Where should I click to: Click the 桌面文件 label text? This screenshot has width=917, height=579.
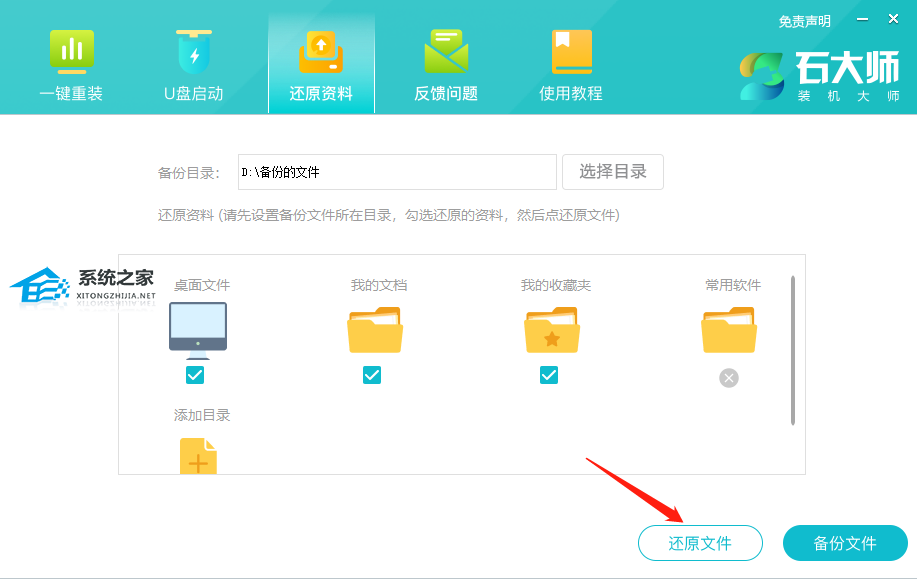[x=202, y=285]
